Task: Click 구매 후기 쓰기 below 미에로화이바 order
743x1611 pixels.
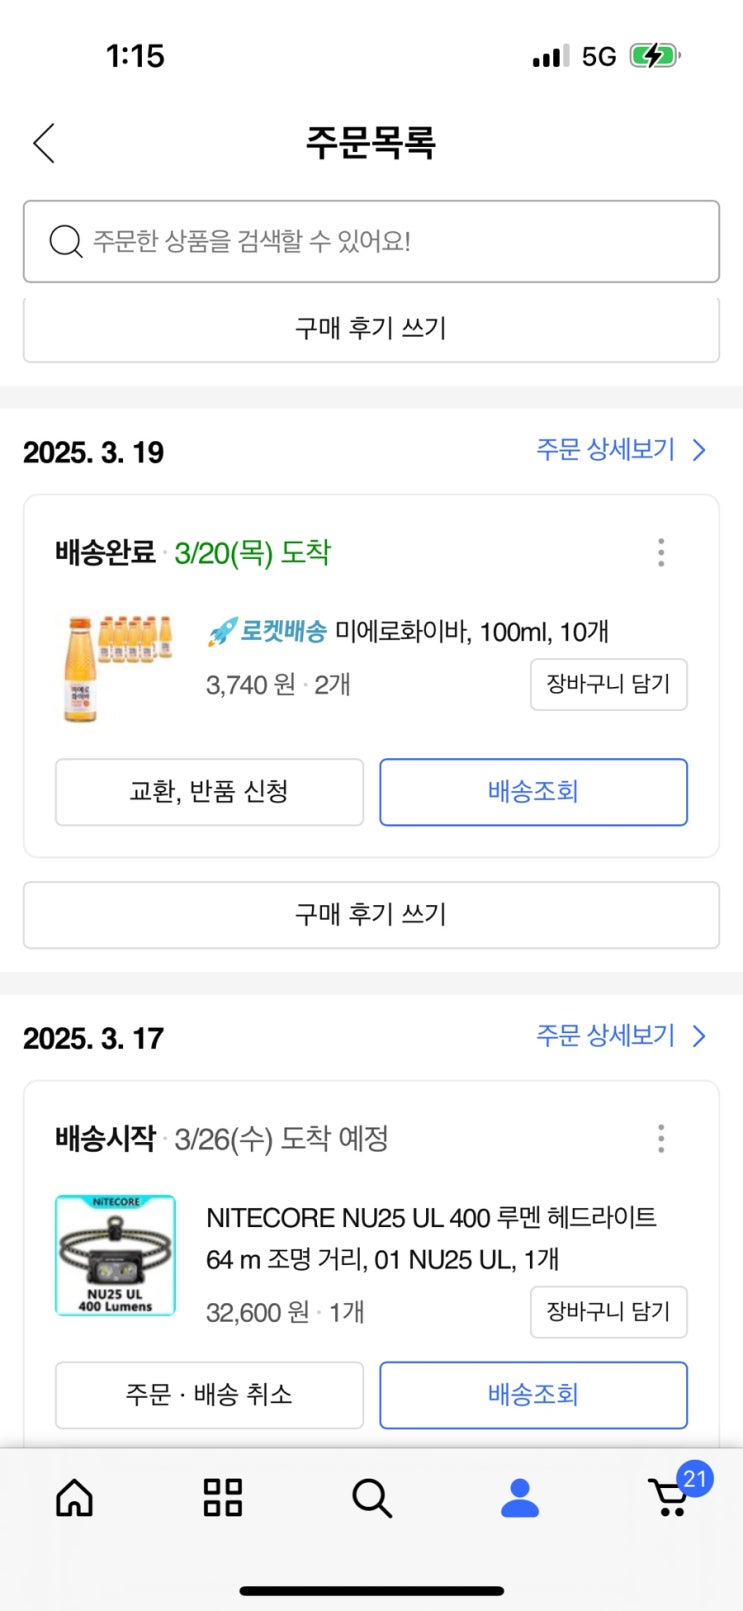Action: click(x=371, y=914)
